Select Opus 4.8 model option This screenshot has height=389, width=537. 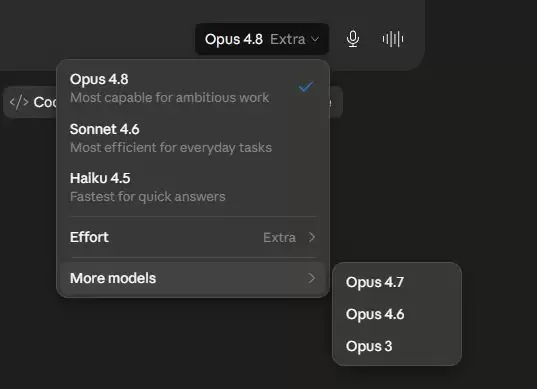(193, 88)
